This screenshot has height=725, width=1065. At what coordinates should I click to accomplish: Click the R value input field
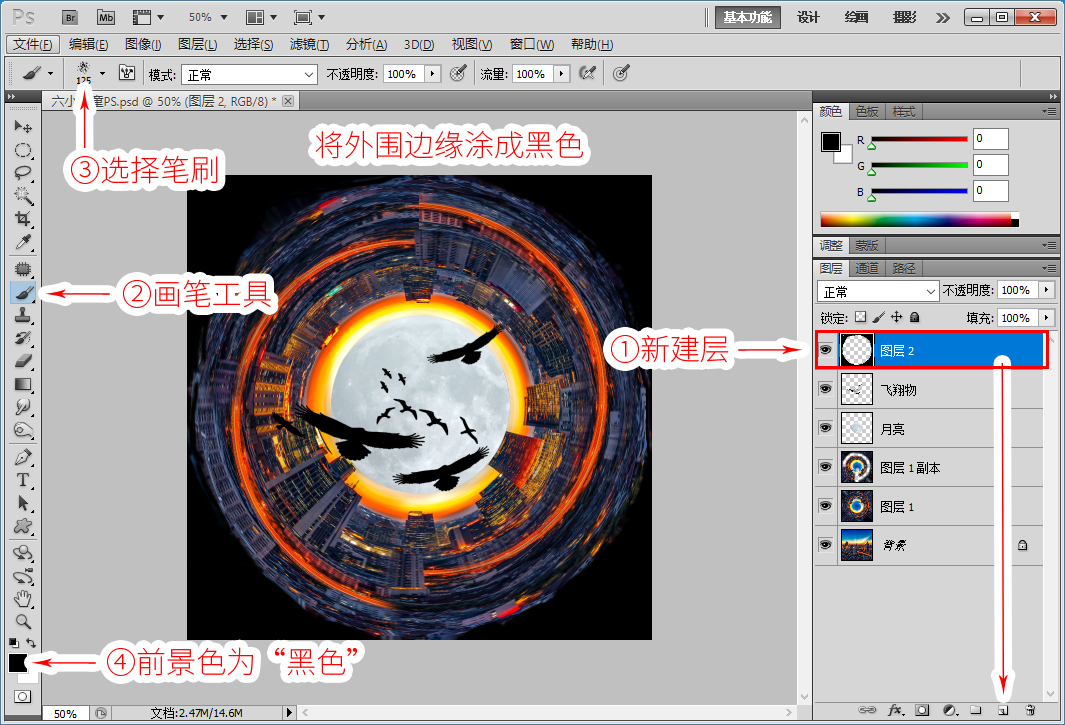(x=990, y=139)
